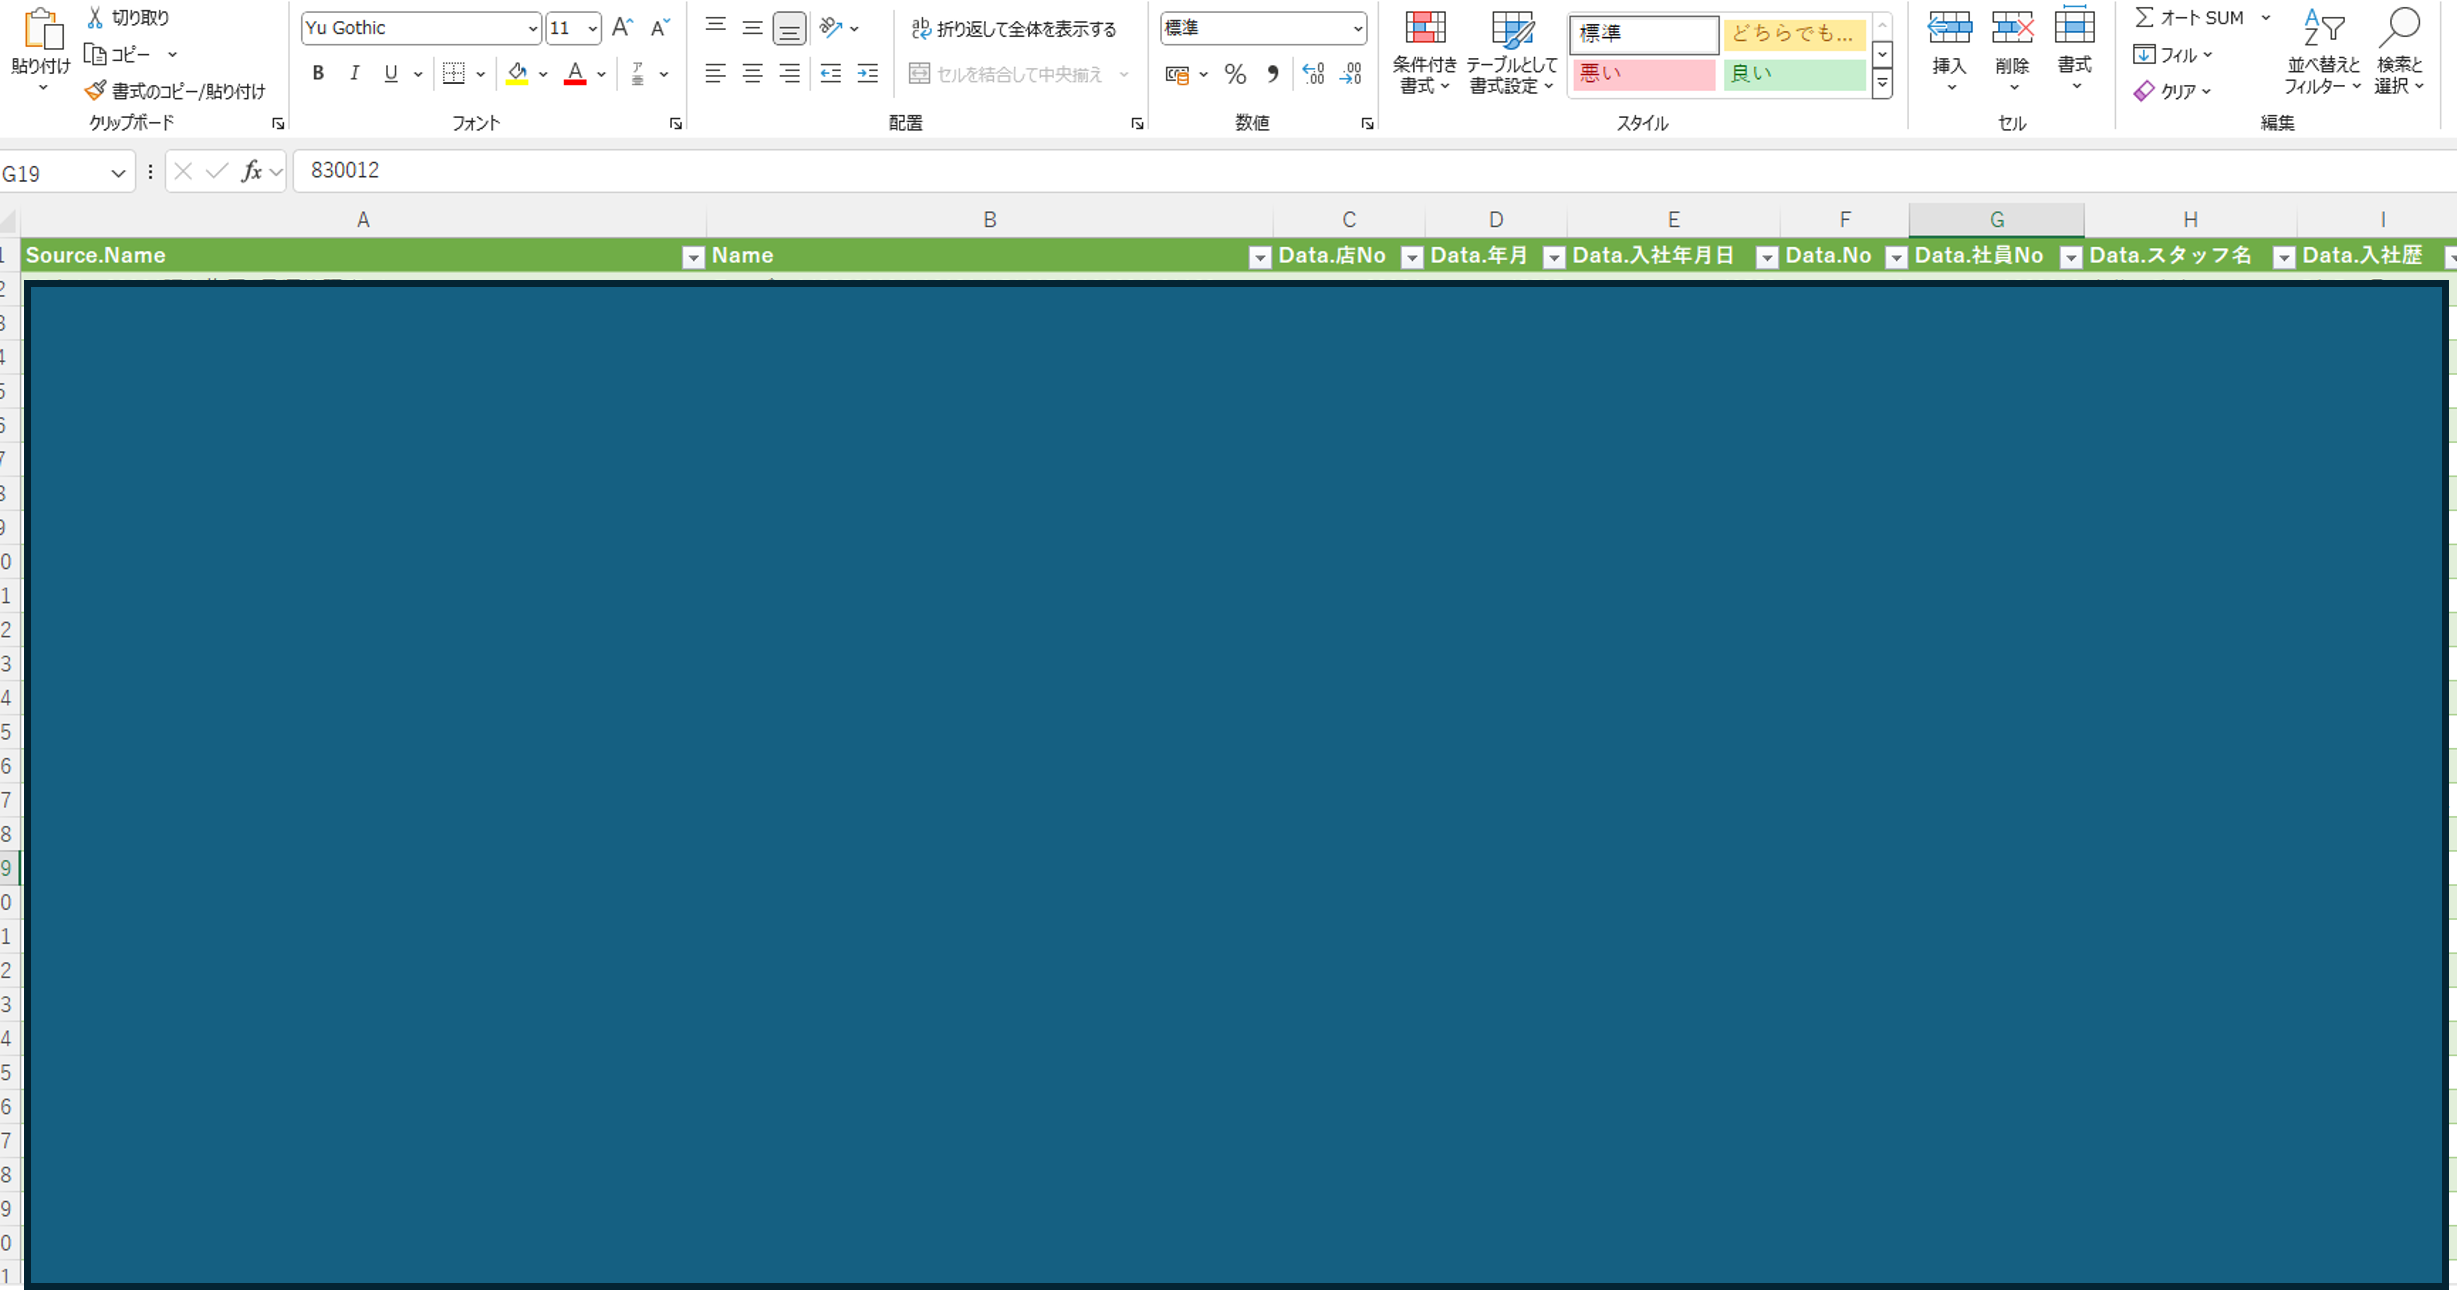Click the phonetic guide (furigana) icon
The image size is (2457, 1290).
[638, 73]
